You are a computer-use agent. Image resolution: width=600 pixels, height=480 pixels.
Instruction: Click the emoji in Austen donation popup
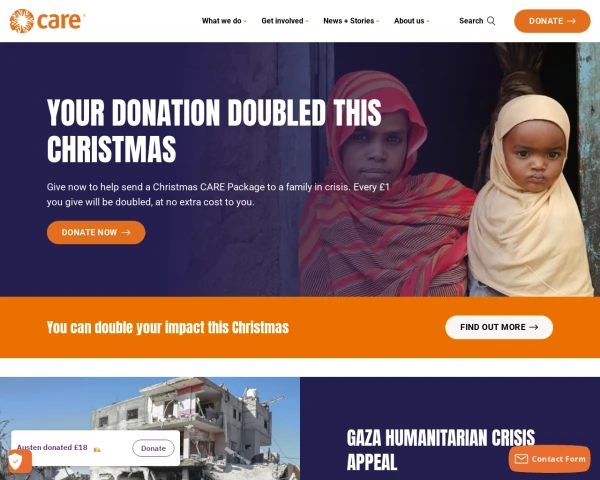click(97, 449)
